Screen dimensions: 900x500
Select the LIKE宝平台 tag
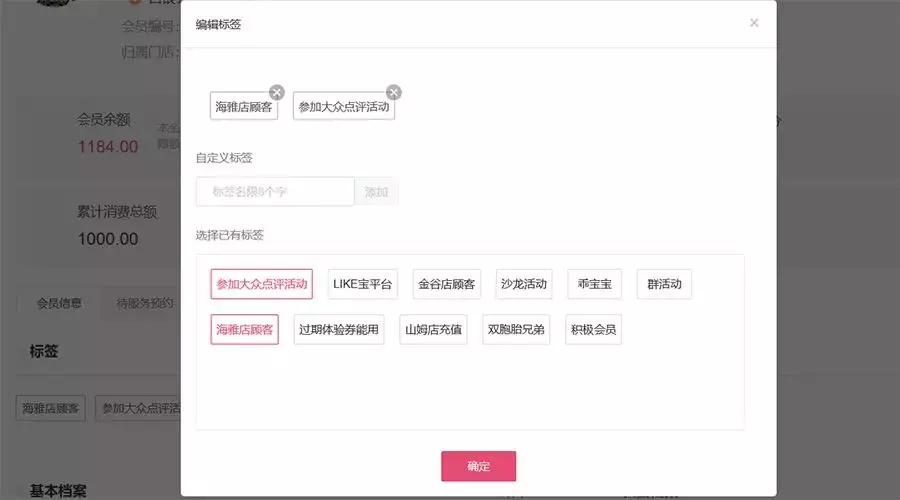[362, 284]
